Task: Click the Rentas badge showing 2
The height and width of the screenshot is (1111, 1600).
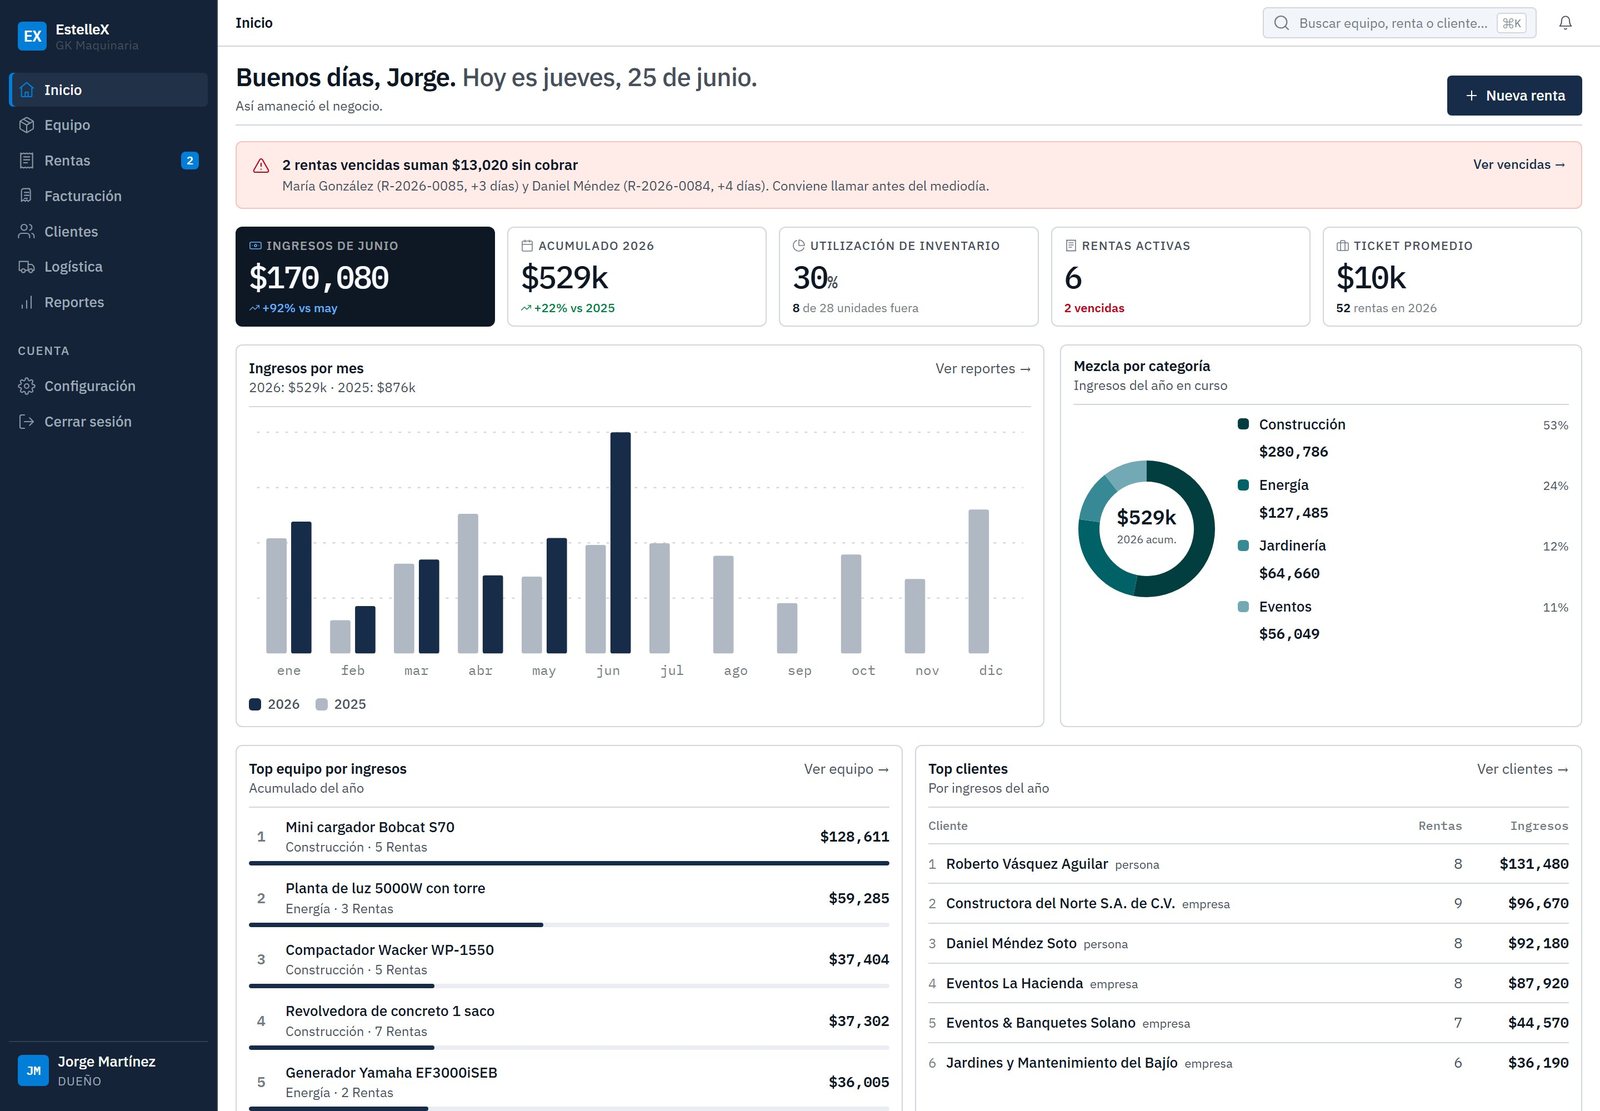Action: 190,161
